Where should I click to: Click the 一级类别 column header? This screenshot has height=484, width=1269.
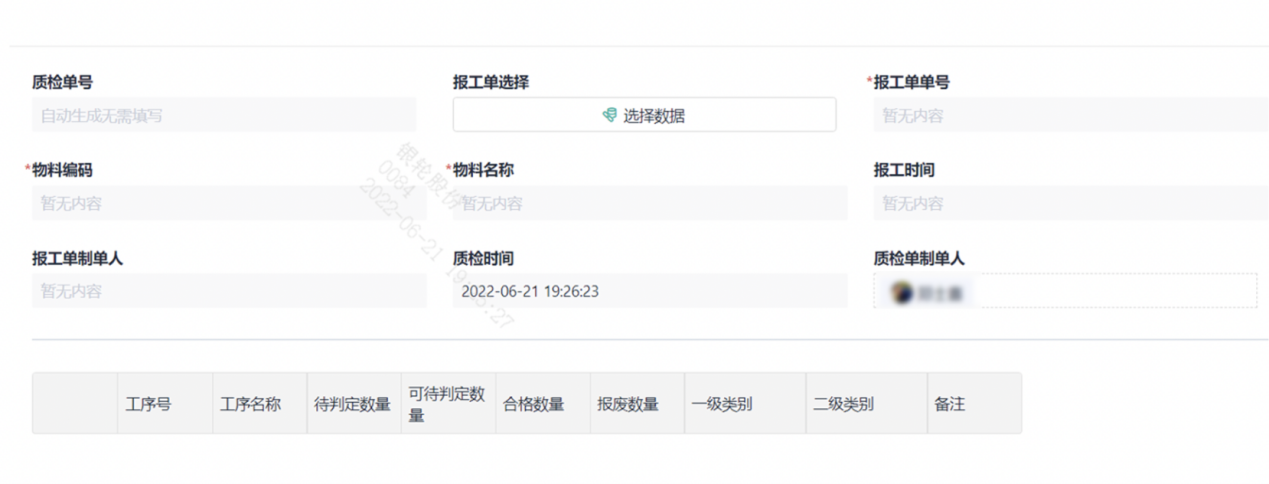tap(722, 404)
